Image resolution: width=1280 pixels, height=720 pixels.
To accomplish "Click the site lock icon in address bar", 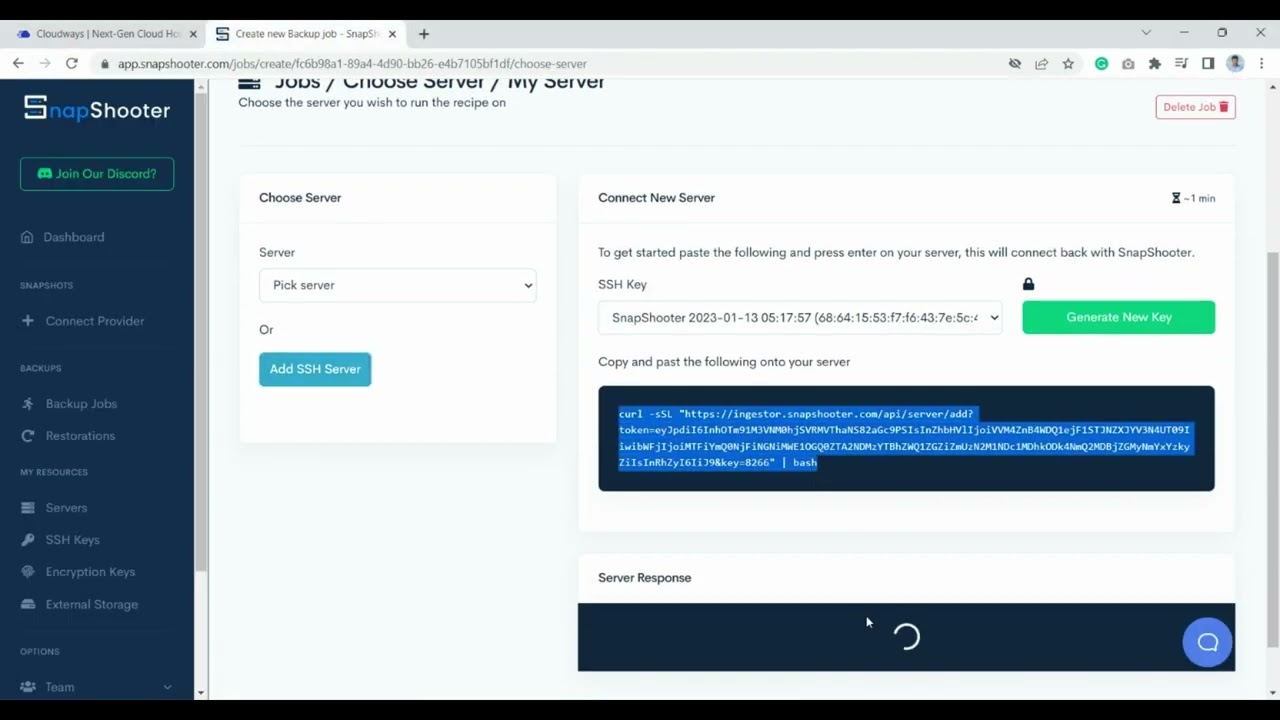I will coord(104,64).
